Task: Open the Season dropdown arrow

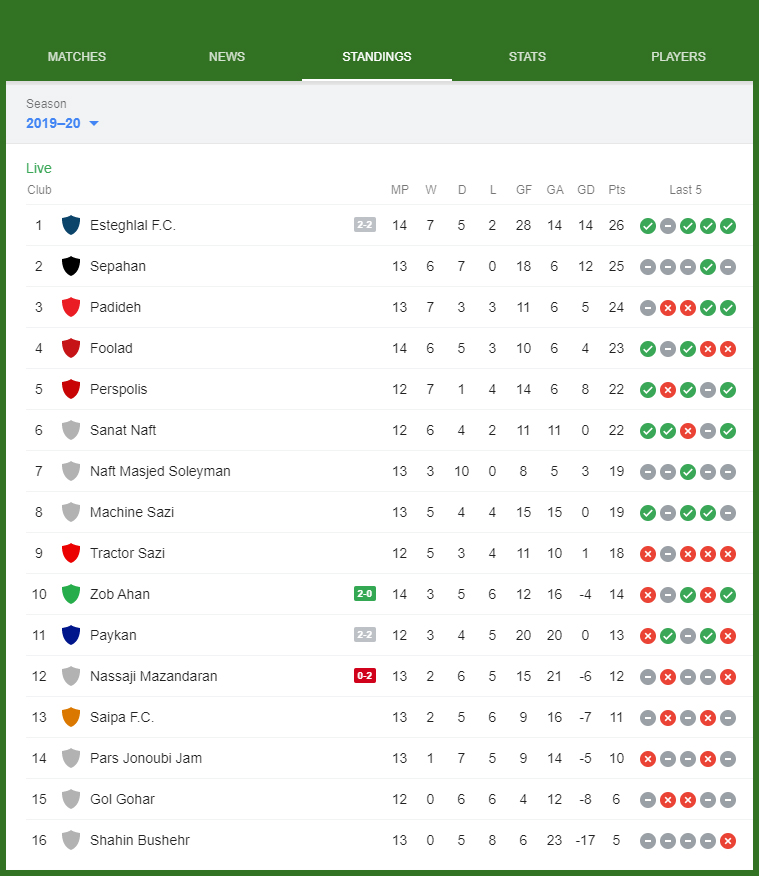Action: pos(94,123)
